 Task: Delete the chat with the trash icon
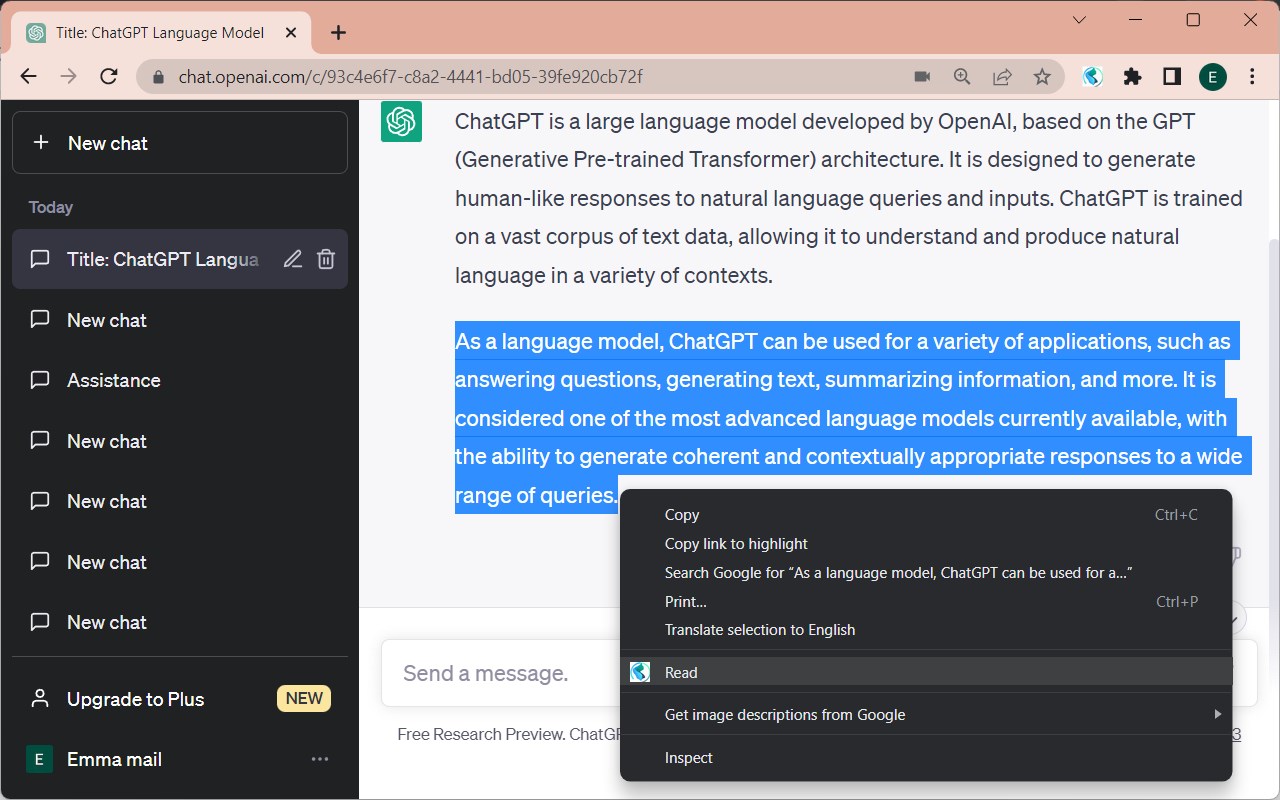click(326, 260)
